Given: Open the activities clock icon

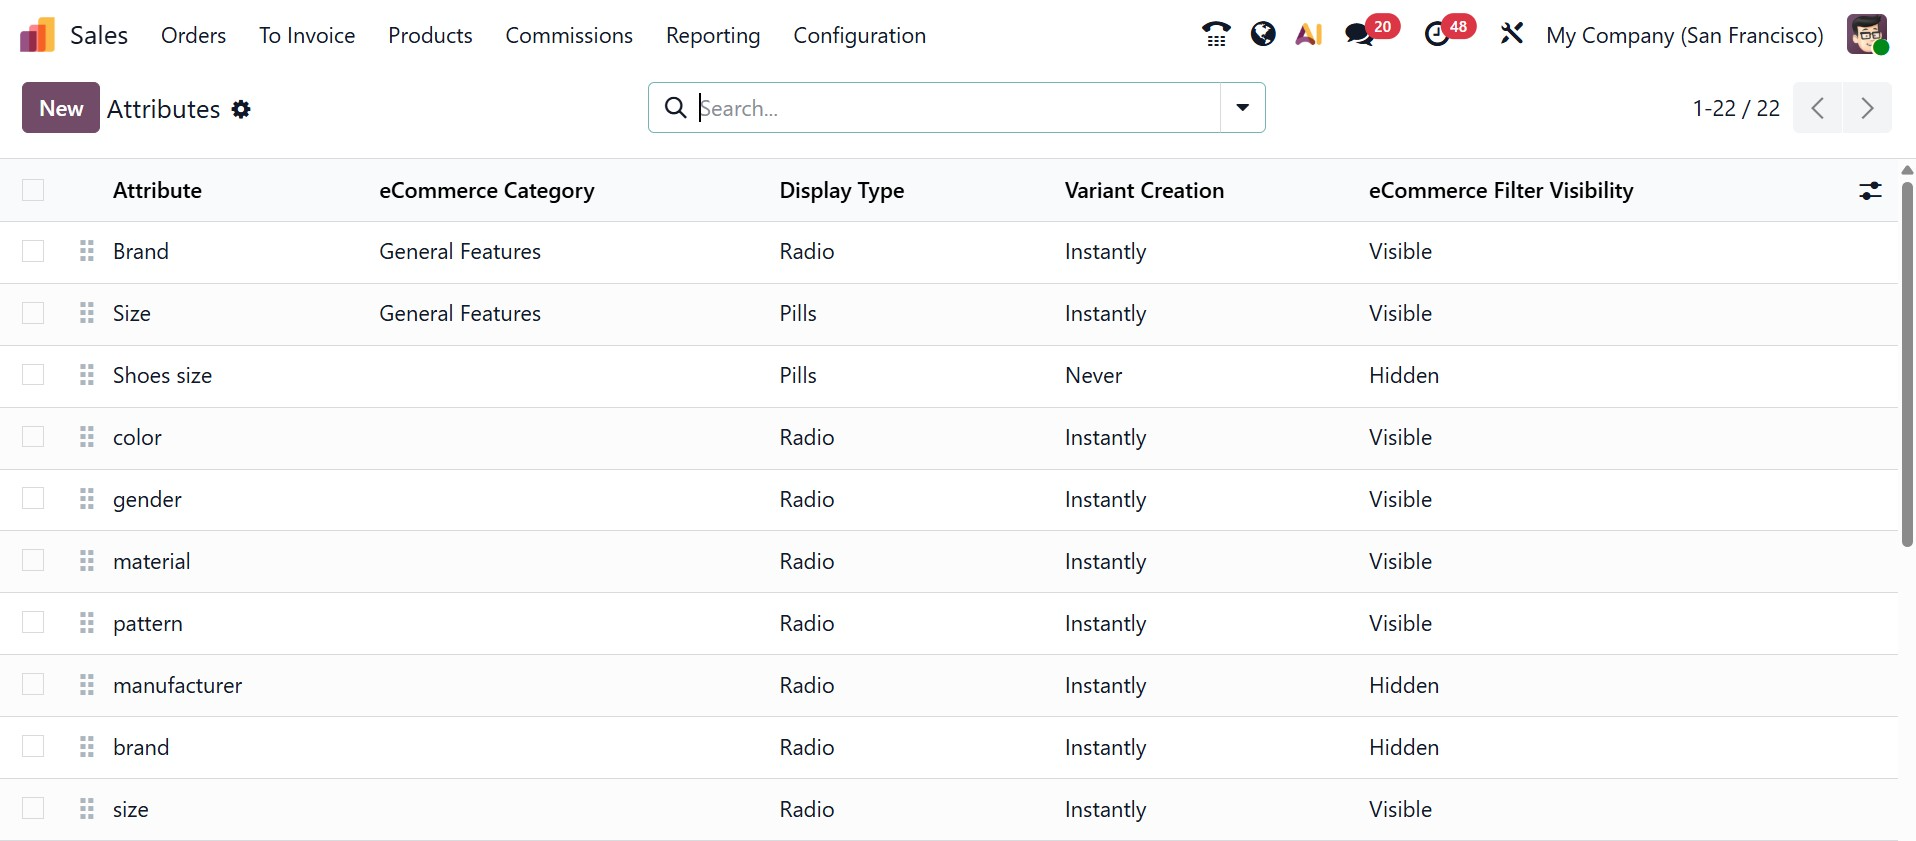Looking at the screenshot, I should pyautogui.click(x=1437, y=35).
